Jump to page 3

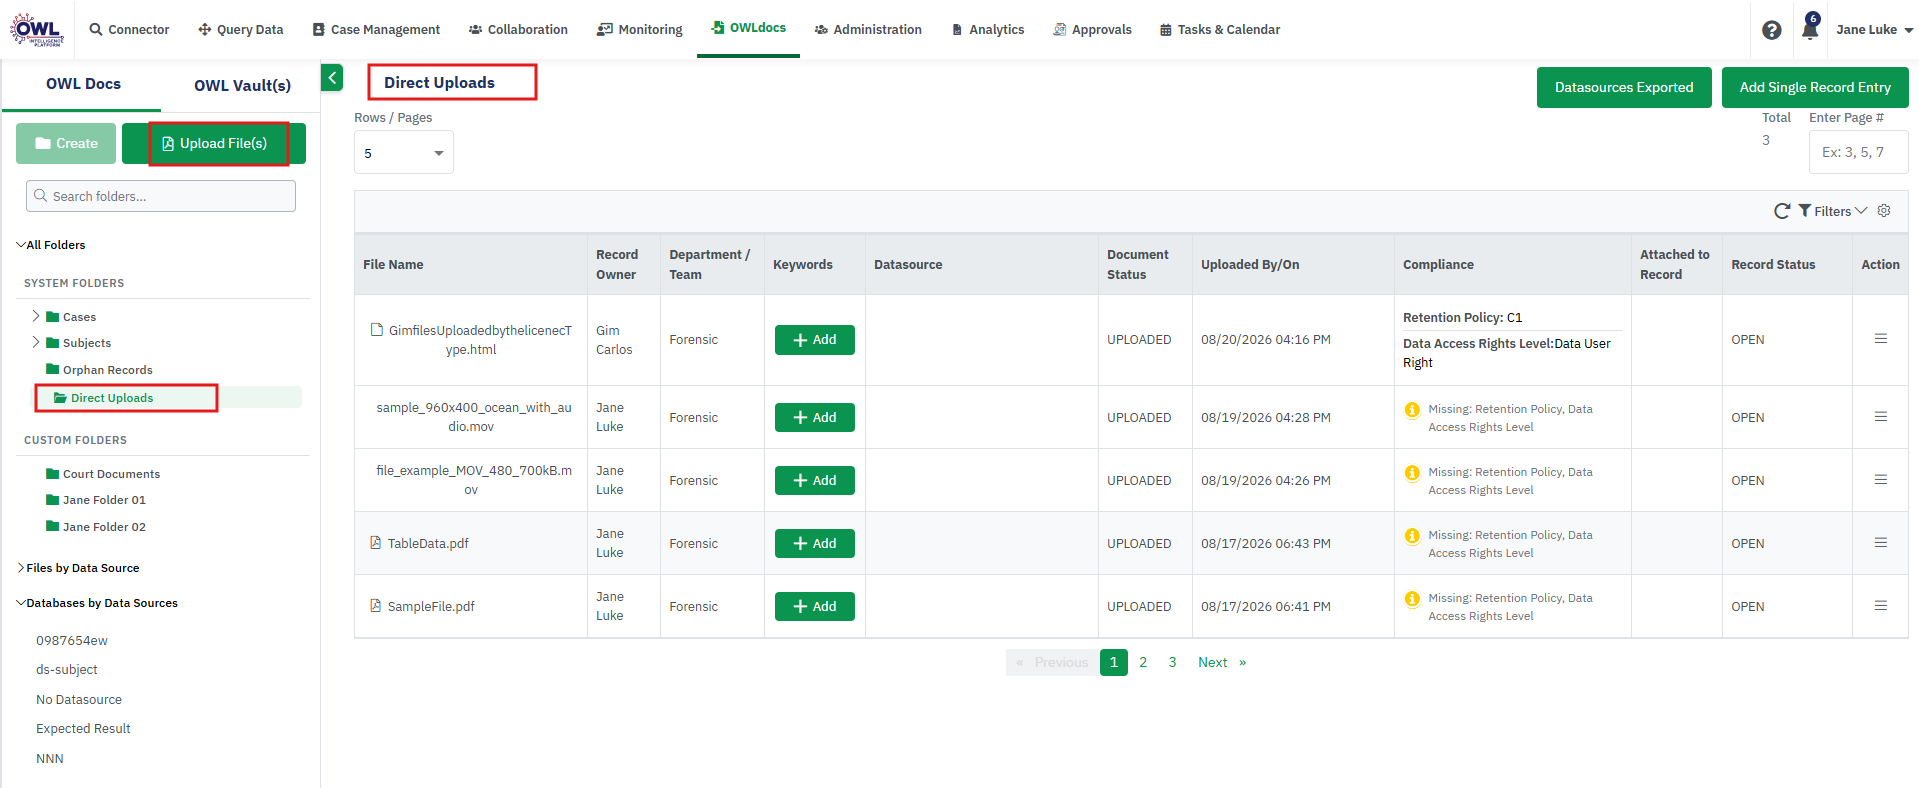[1172, 662]
